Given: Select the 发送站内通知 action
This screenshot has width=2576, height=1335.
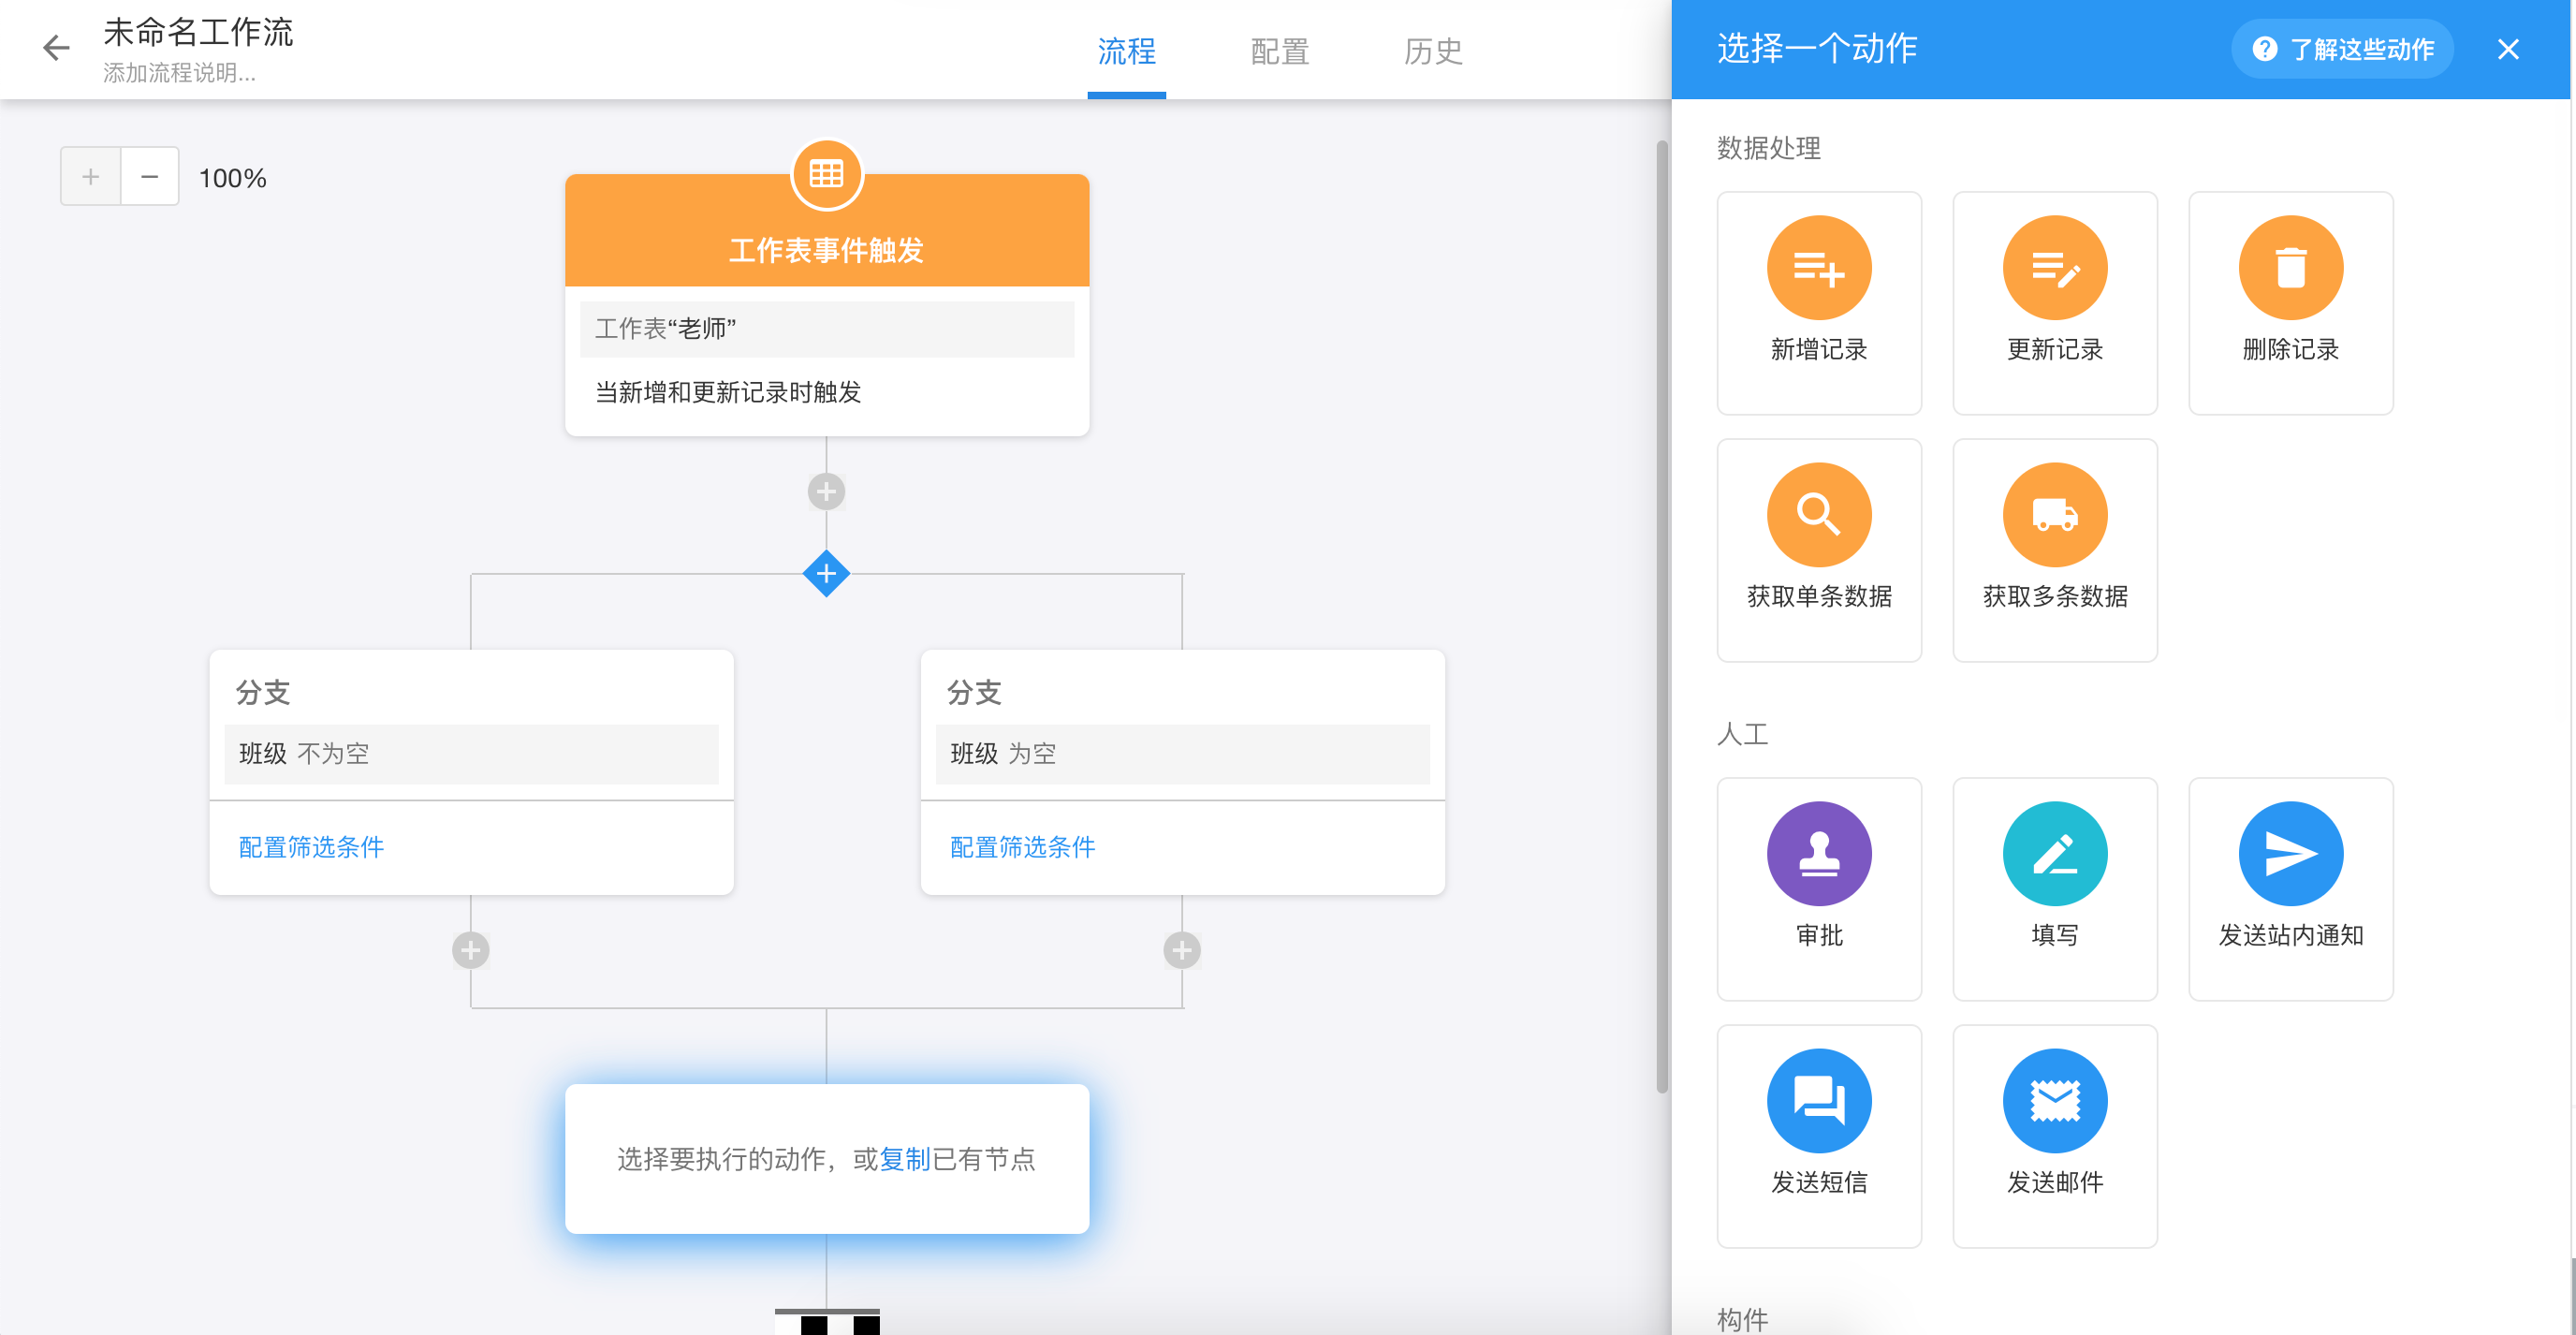Looking at the screenshot, I should pos(2290,888).
